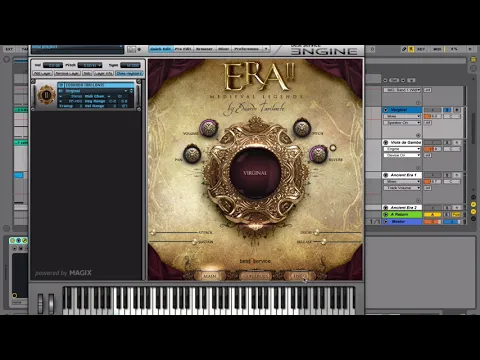Open the Pitch value dropdown

[x=89, y=65]
